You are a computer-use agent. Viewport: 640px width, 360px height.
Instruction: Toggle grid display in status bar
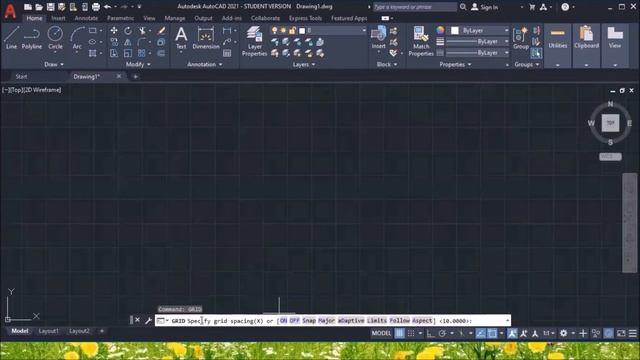(400, 333)
